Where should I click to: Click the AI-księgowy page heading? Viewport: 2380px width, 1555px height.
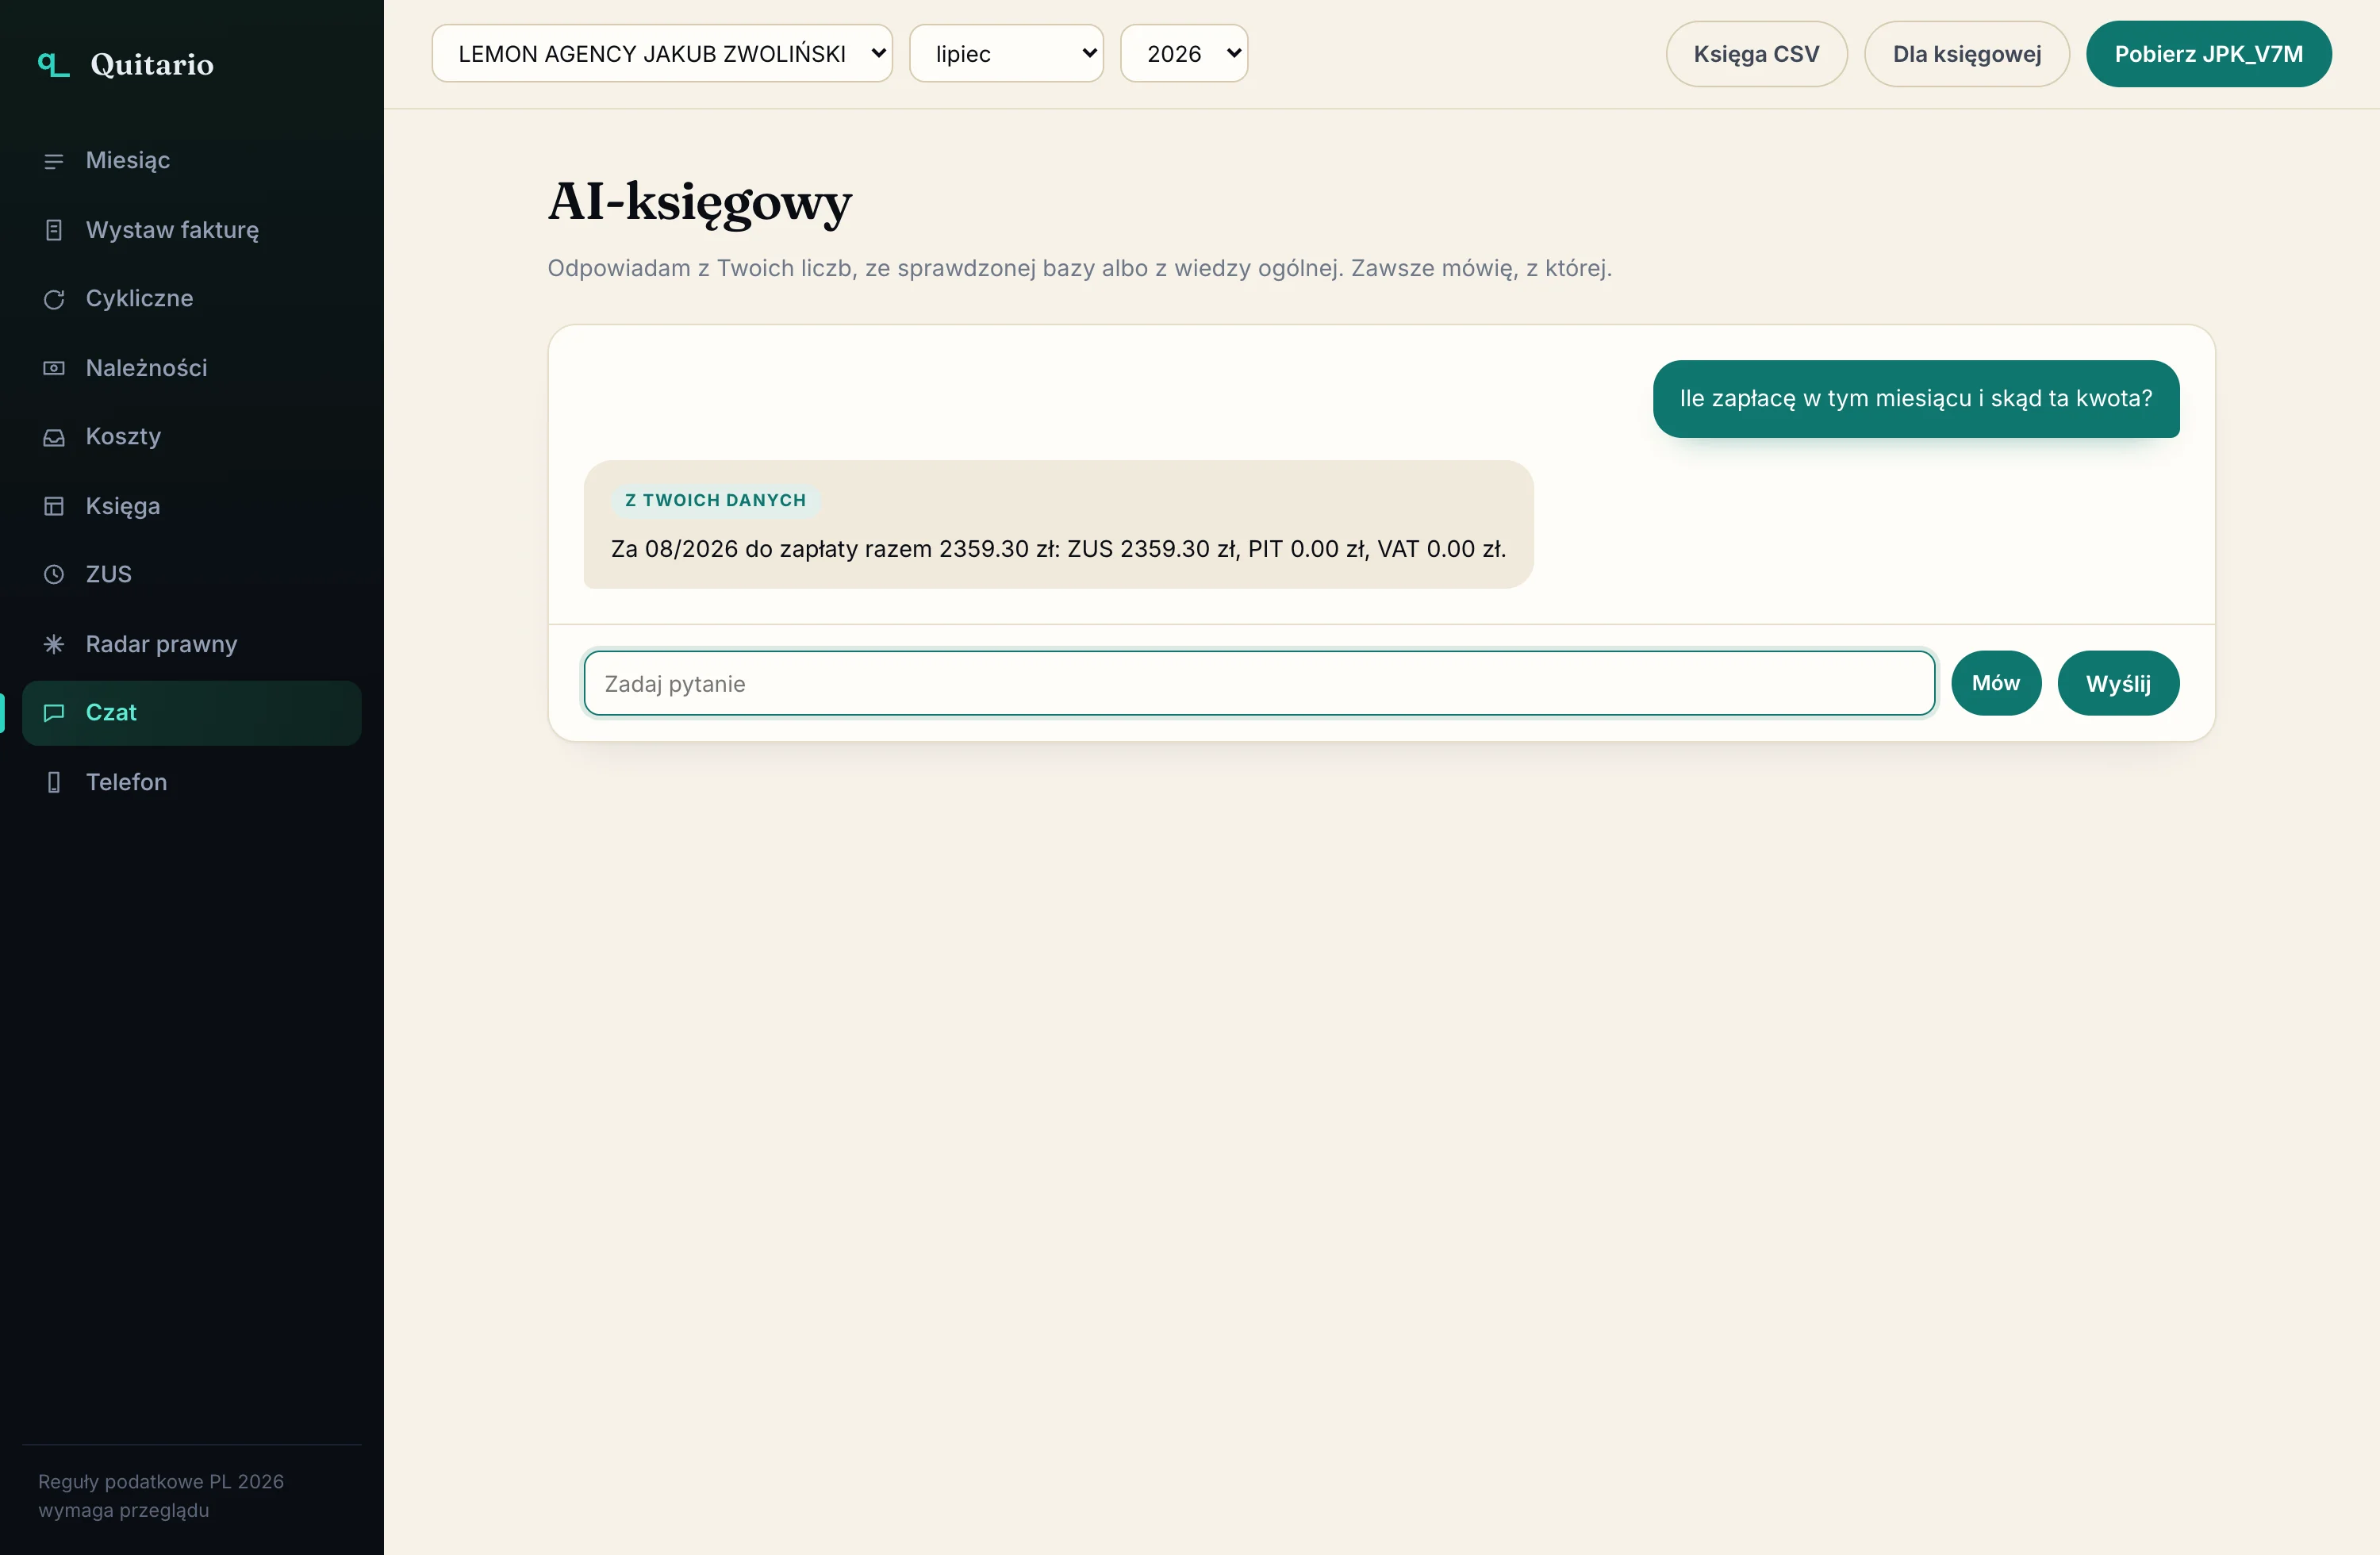(x=700, y=202)
